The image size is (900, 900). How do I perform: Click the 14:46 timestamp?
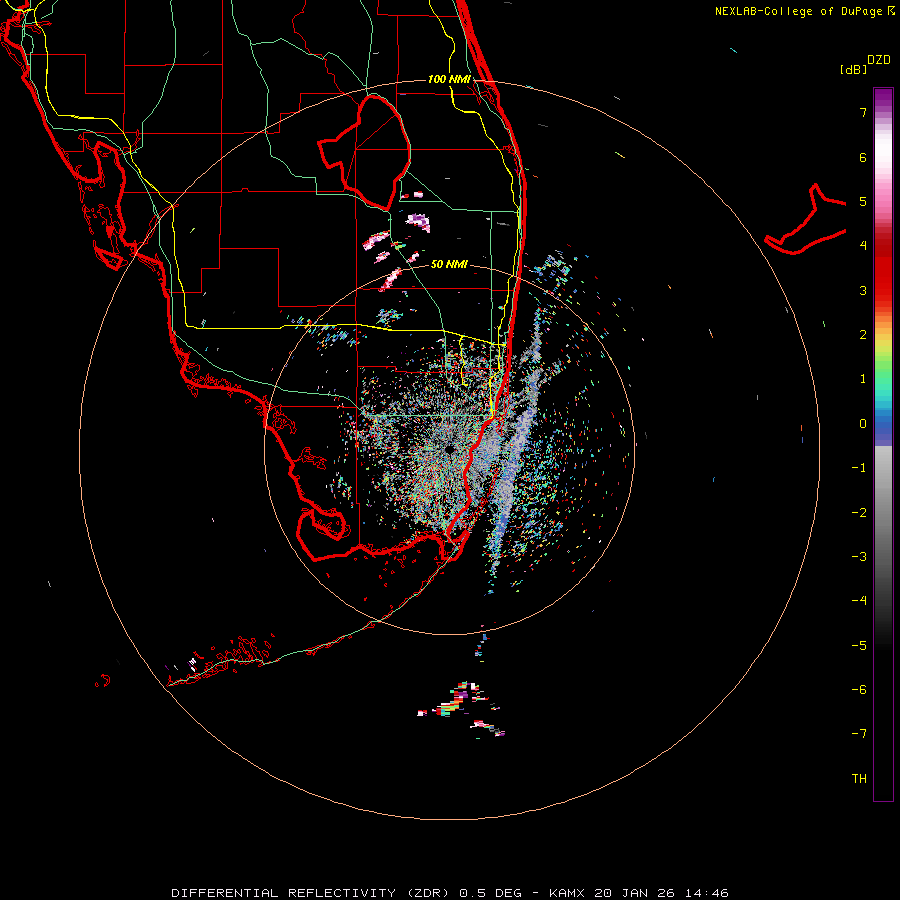click(x=707, y=893)
